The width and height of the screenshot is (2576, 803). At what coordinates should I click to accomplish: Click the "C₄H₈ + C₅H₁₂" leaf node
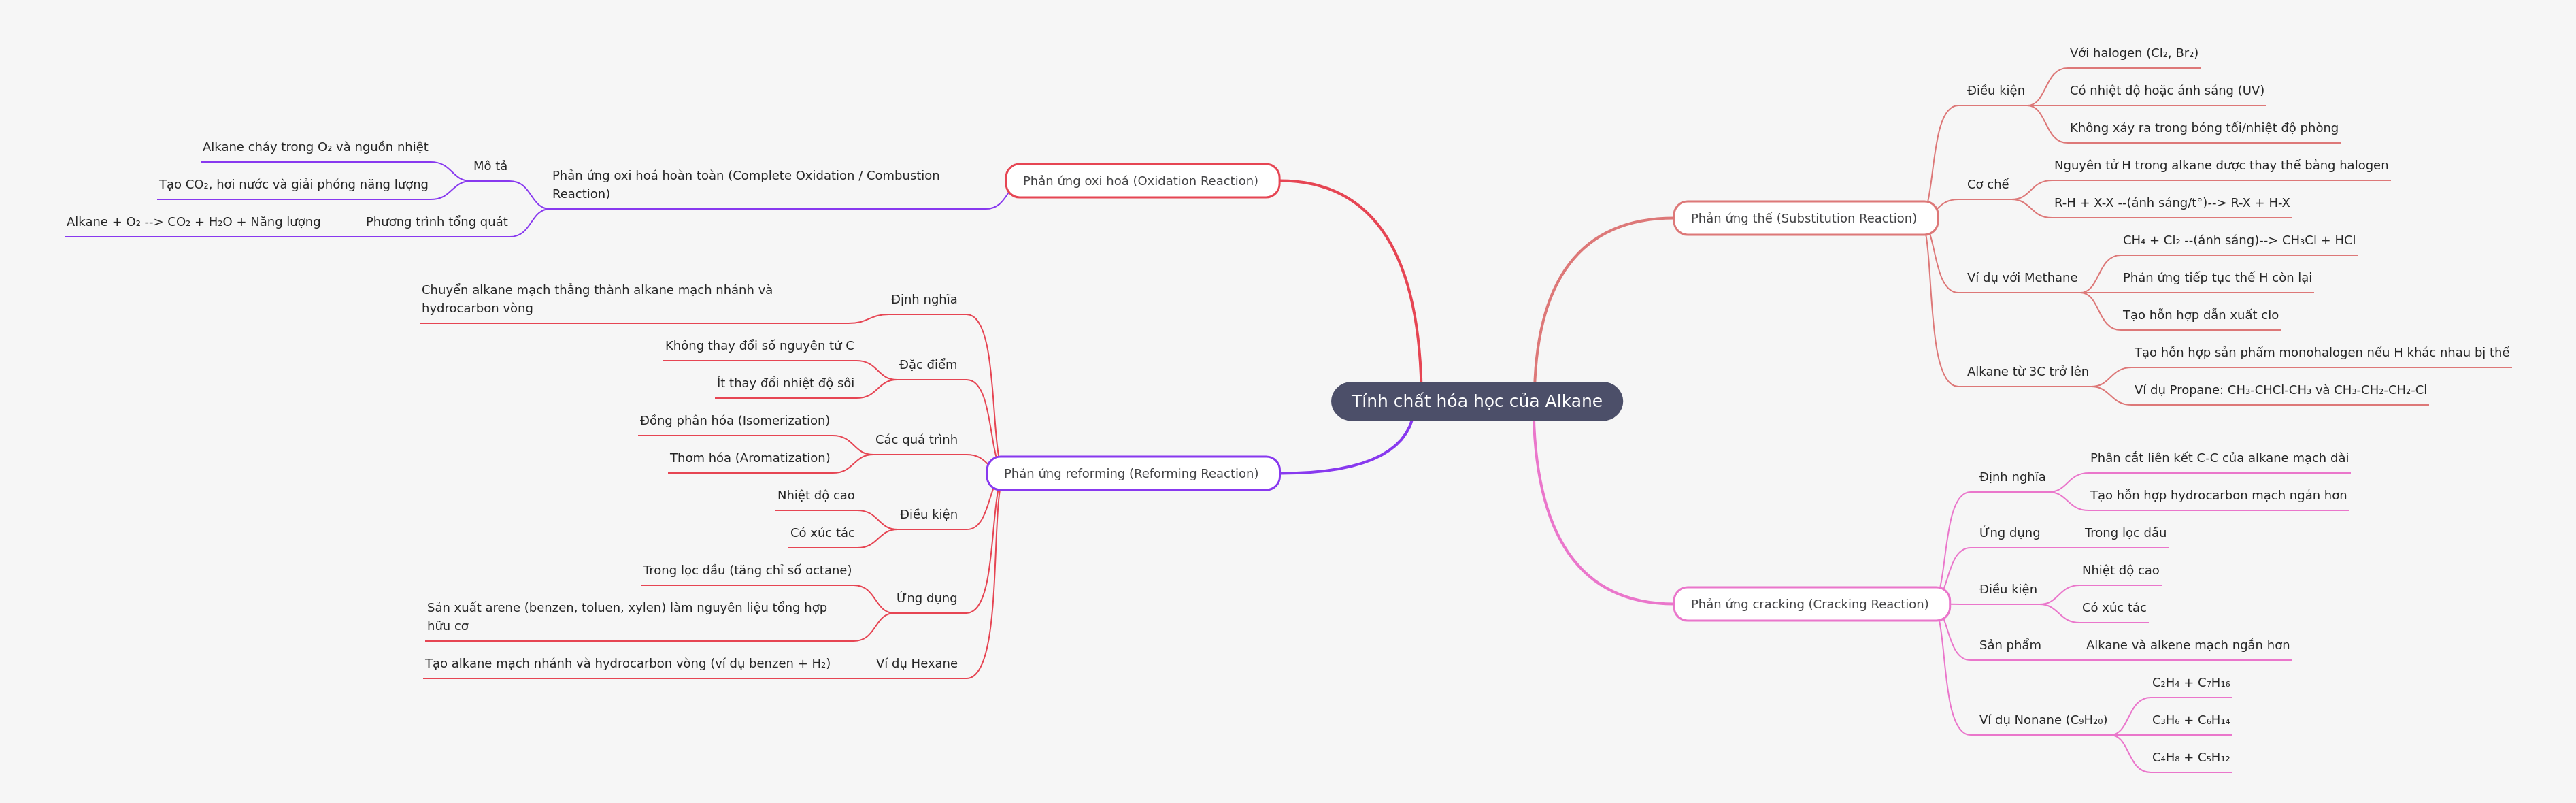pyautogui.click(x=2191, y=757)
